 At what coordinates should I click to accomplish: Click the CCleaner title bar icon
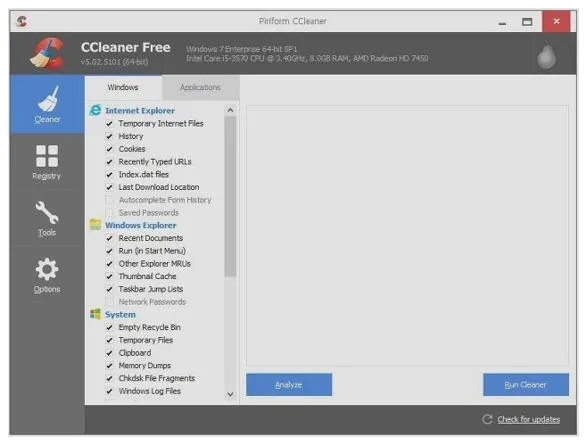(22, 21)
